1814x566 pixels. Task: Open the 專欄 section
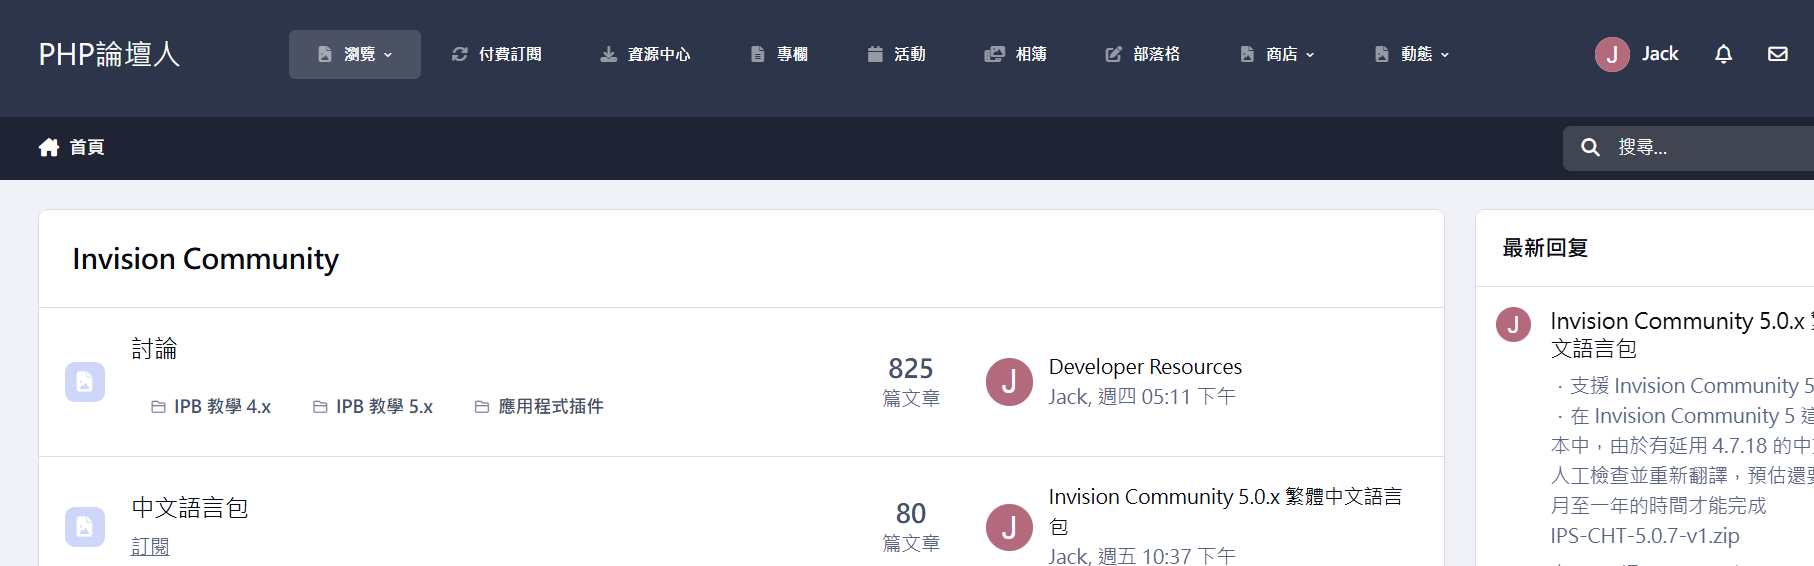779,54
